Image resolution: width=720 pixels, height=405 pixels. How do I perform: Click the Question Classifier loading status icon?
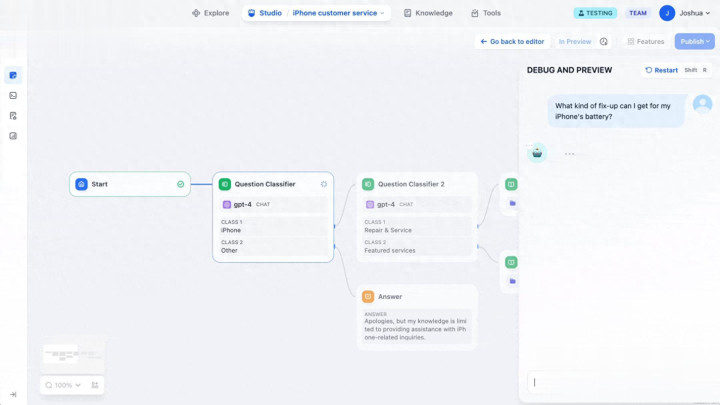click(323, 184)
